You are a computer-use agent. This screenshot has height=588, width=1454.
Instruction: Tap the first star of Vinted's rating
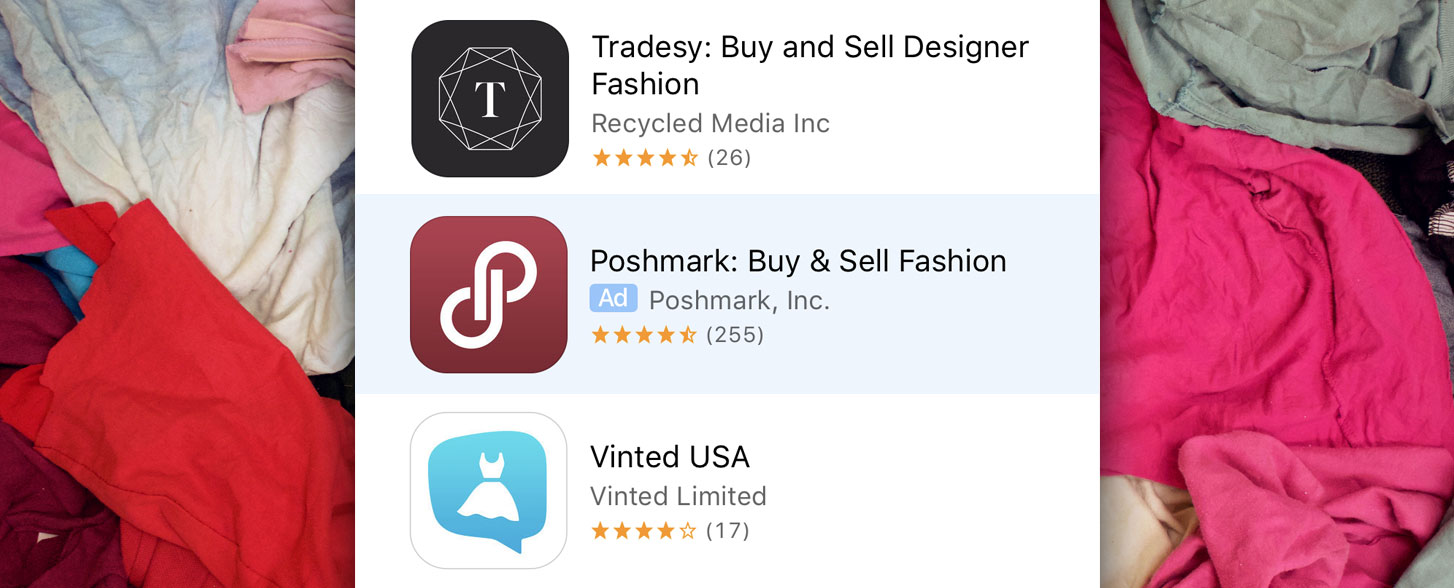pyautogui.click(x=601, y=531)
